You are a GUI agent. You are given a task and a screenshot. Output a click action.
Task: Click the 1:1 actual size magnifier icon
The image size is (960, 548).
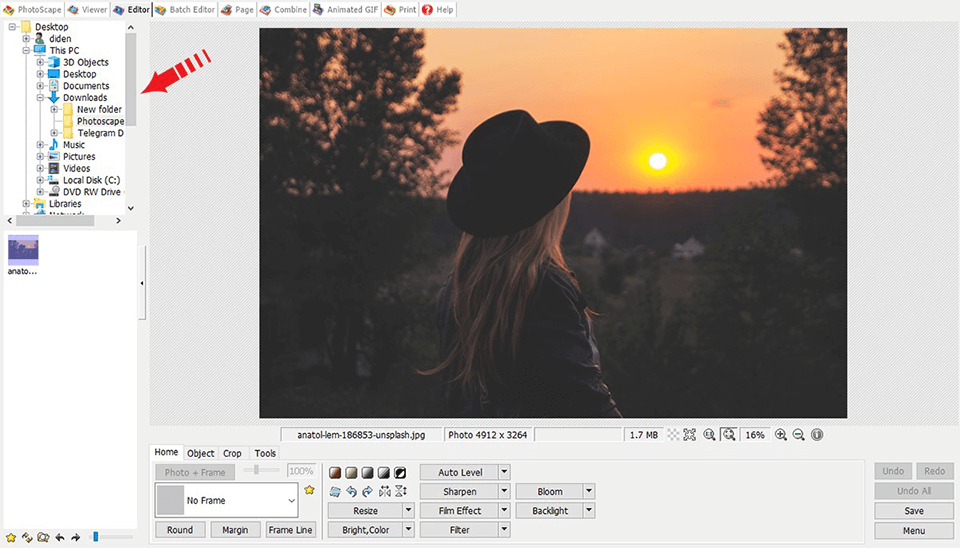[x=709, y=435]
